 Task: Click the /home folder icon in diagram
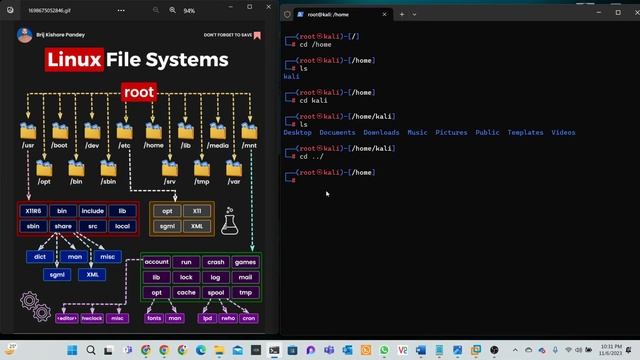(153, 131)
